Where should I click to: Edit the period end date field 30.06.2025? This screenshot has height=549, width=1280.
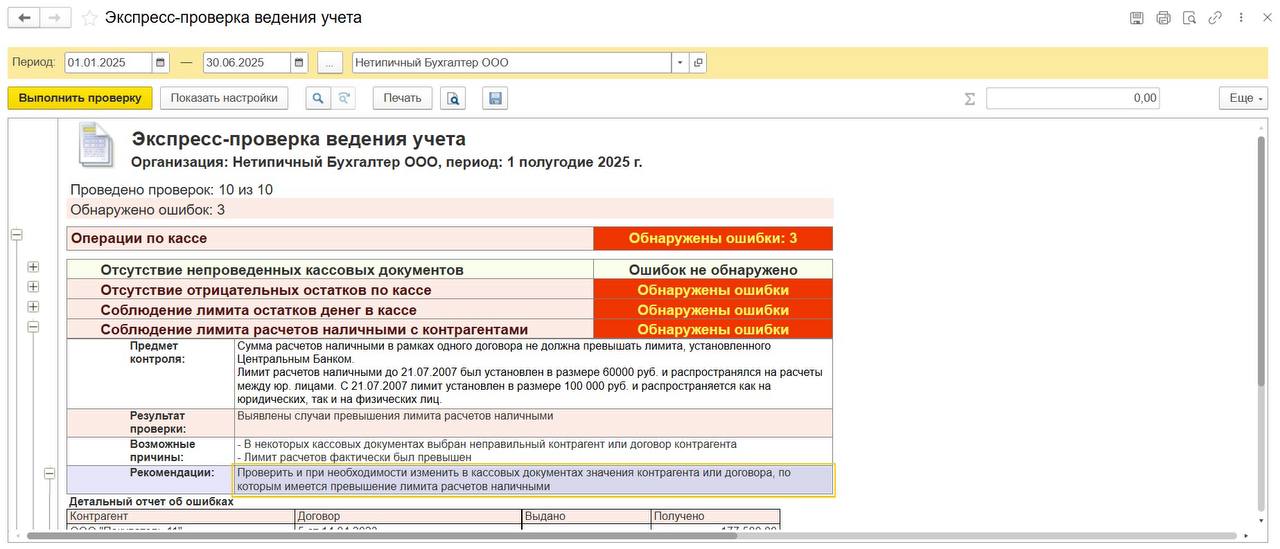[x=246, y=62]
